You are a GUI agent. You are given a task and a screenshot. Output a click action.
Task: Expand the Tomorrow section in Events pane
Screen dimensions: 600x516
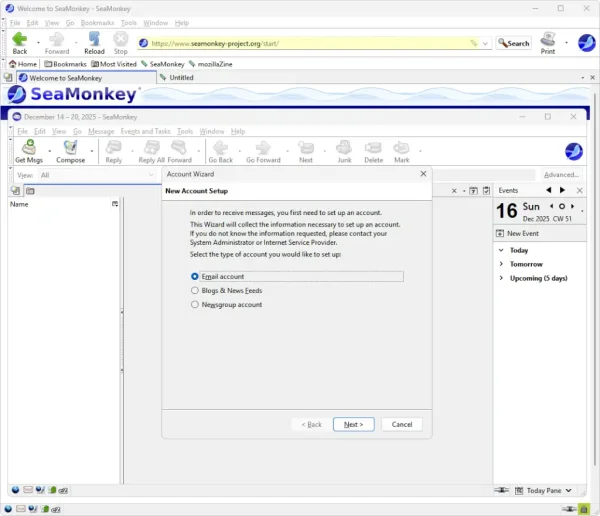[x=501, y=264]
